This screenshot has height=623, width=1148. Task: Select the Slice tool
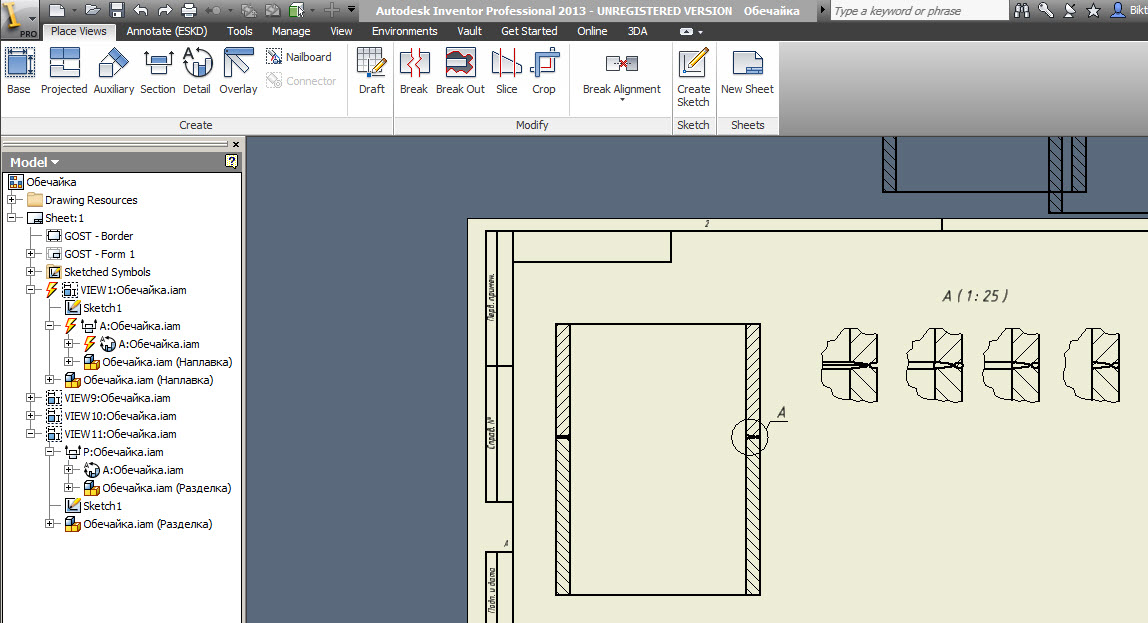tap(507, 71)
